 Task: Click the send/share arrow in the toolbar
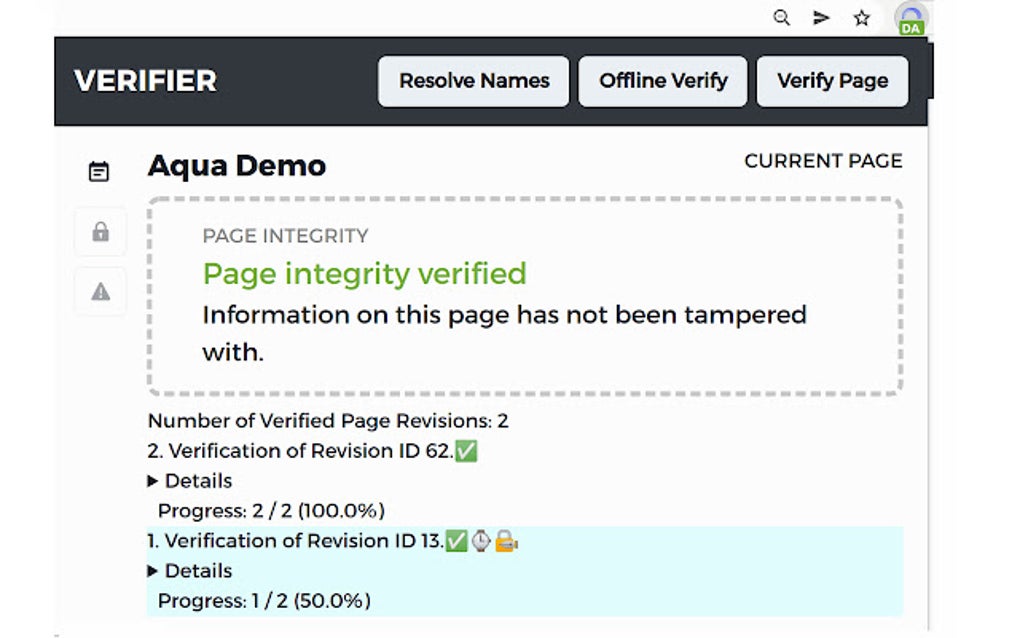(821, 17)
